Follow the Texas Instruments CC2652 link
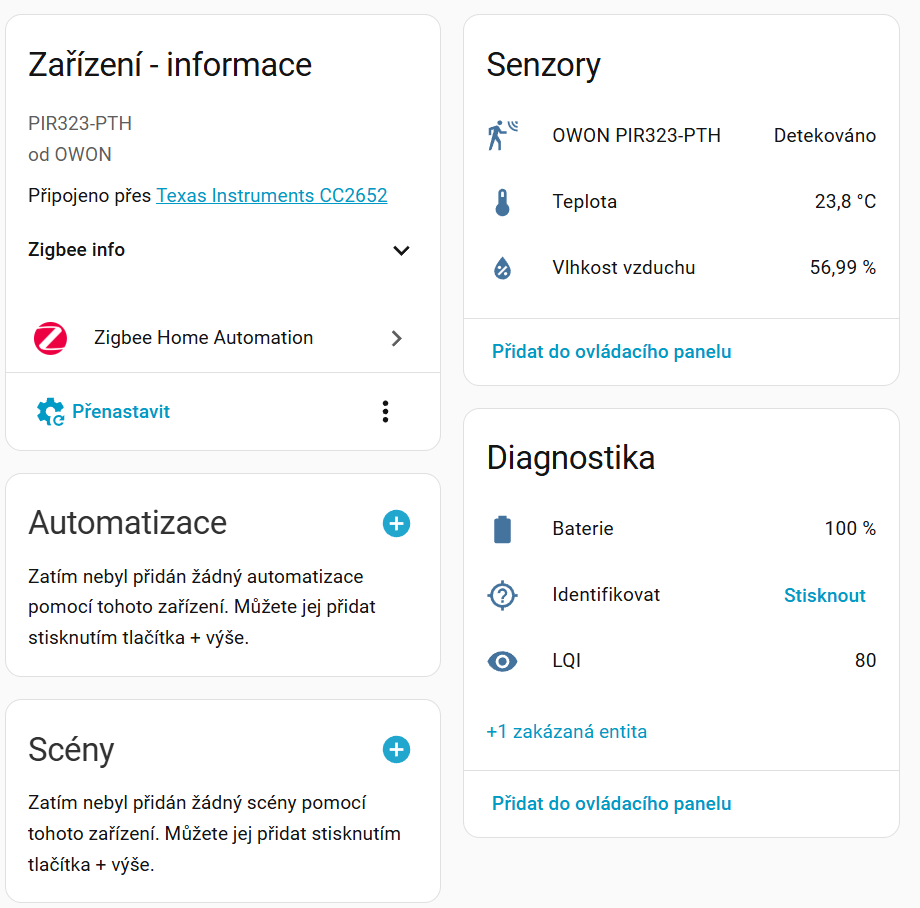 272,195
